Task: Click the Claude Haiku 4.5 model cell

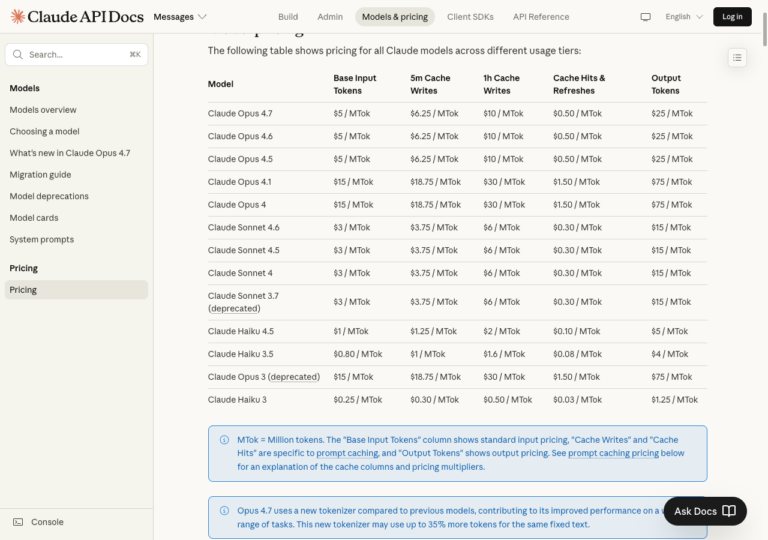Action: pos(240,331)
